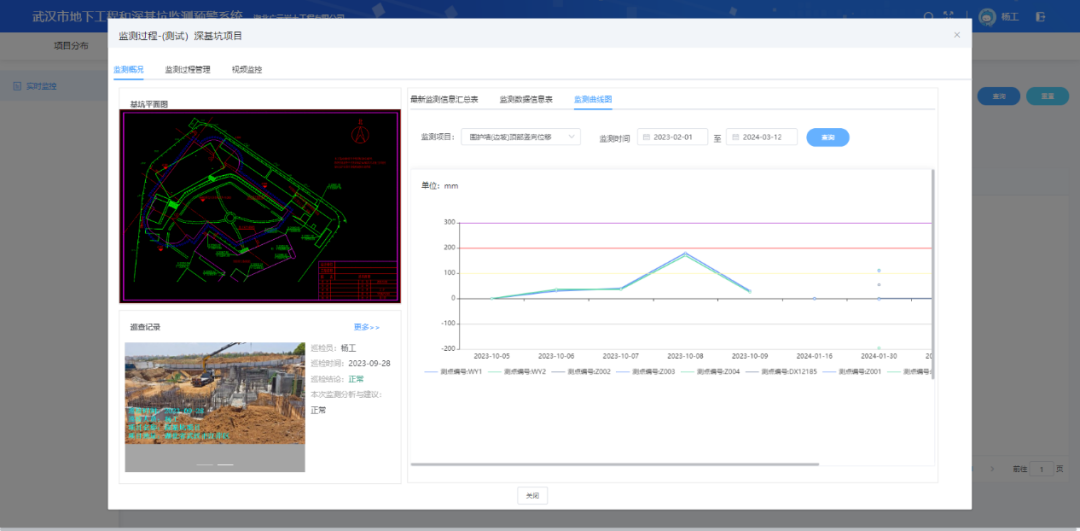Click the horizontal scrollbar below the chart
Image resolution: width=1080 pixels, height=531 pixels.
coord(614,464)
